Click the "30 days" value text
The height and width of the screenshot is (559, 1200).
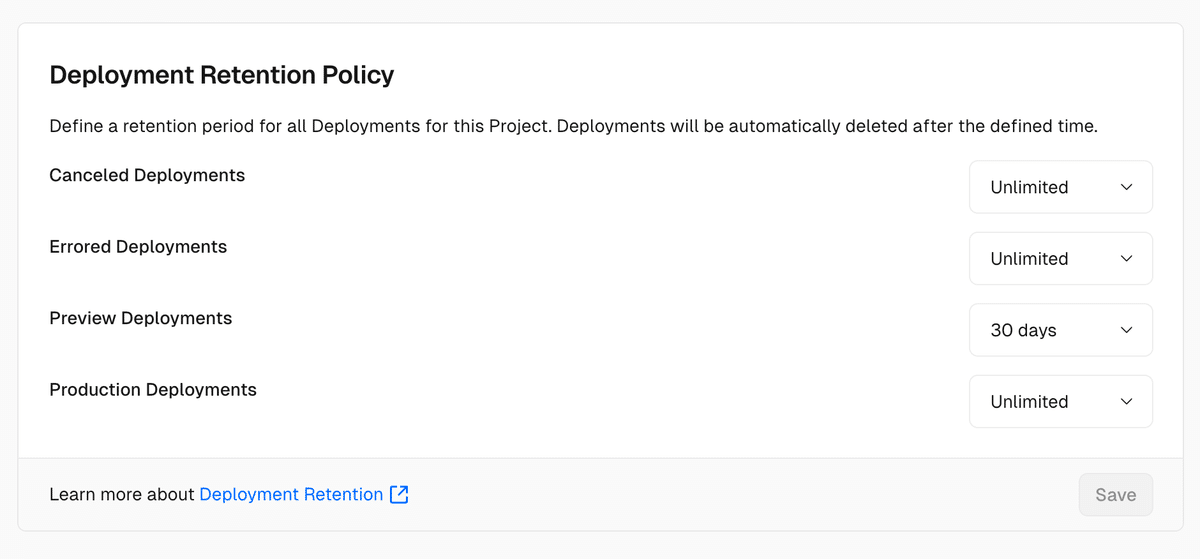coord(1024,330)
